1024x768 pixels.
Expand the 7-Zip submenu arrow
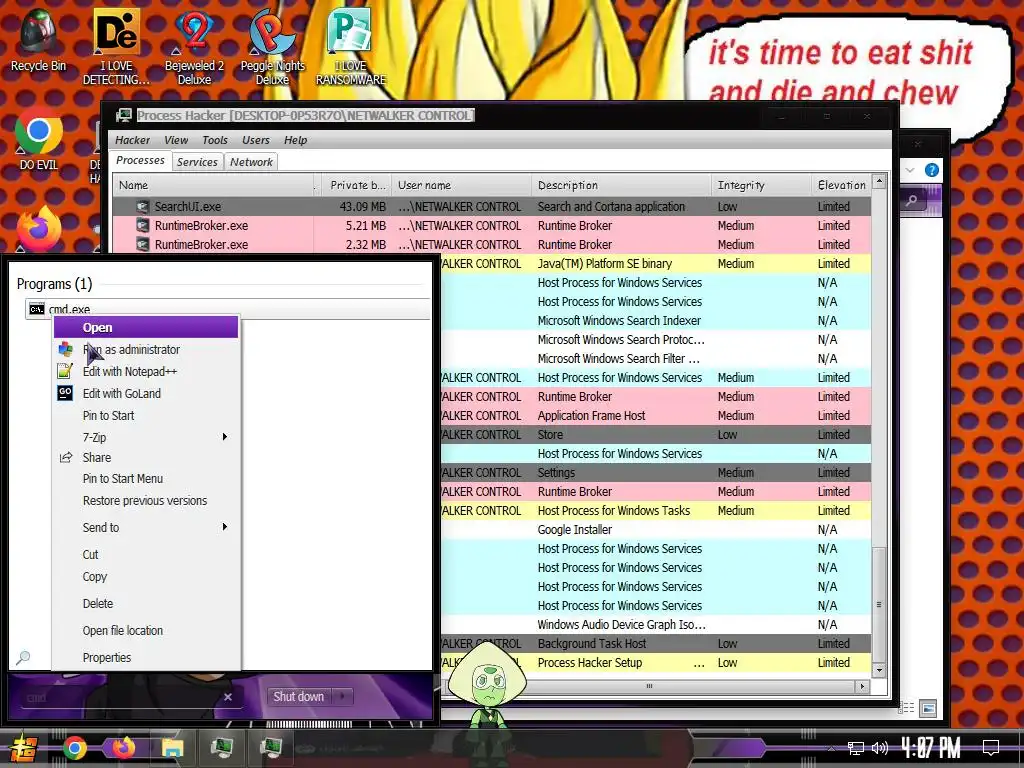tap(225, 437)
